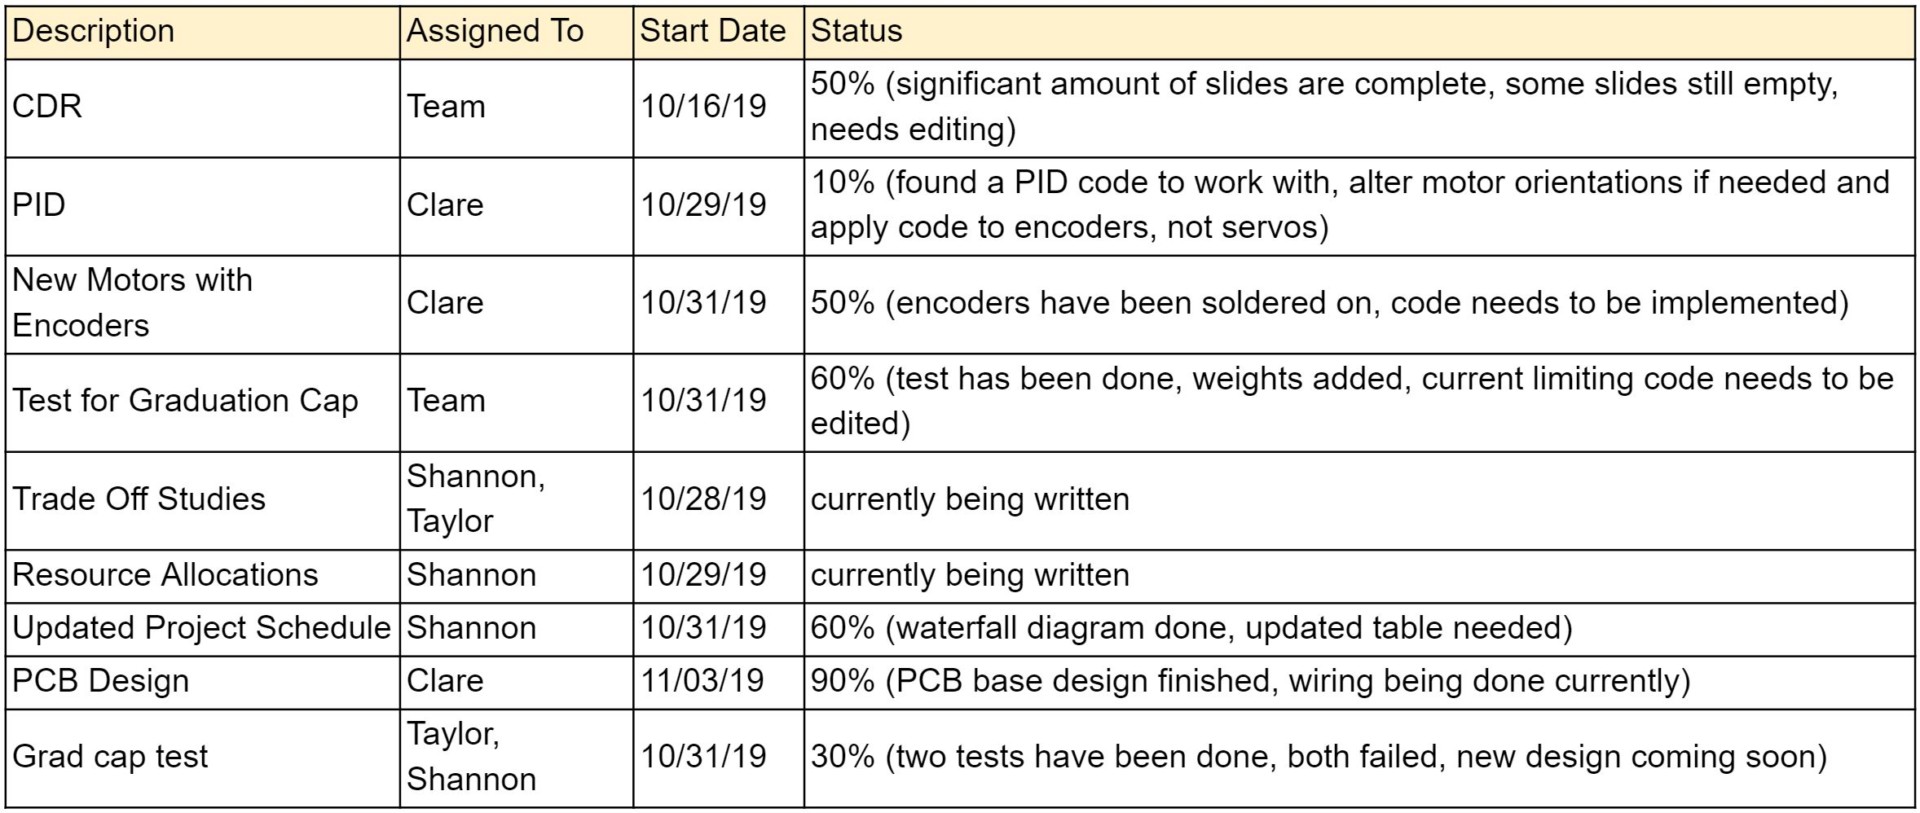The width and height of the screenshot is (1920, 813).
Task: Click the Grad cap test cell
Action: tap(203, 758)
